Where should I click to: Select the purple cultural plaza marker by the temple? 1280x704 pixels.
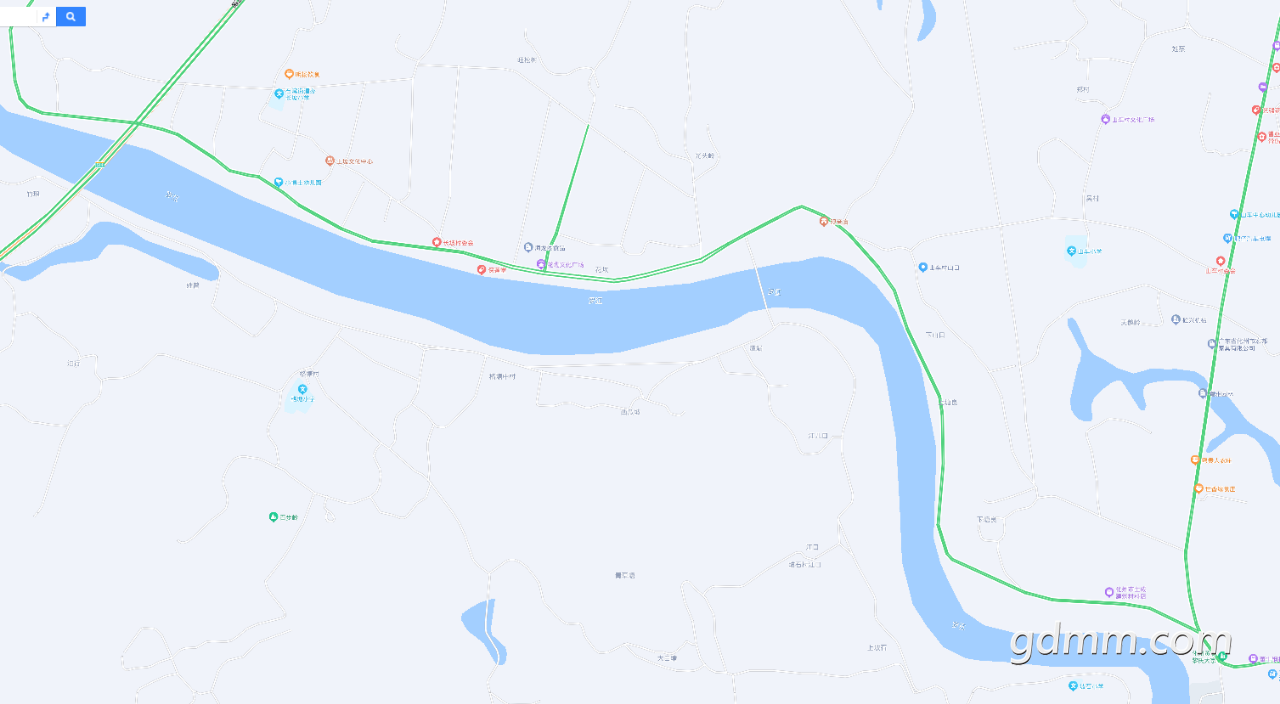(541, 265)
